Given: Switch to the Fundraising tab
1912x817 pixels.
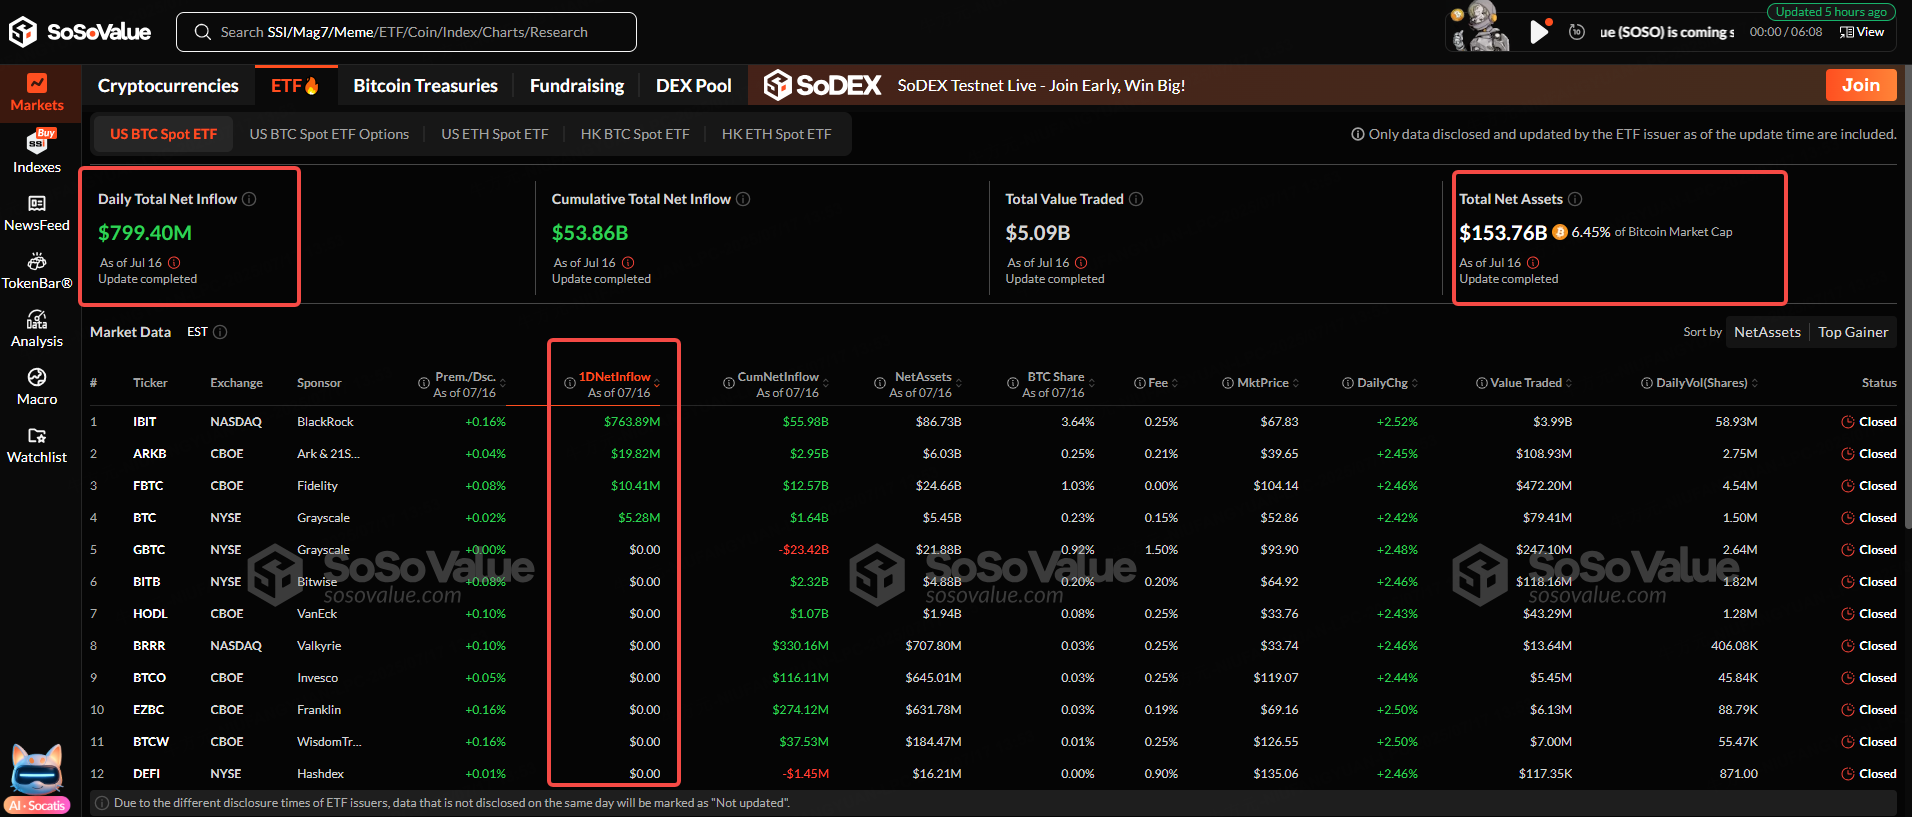Looking at the screenshot, I should tap(577, 85).
